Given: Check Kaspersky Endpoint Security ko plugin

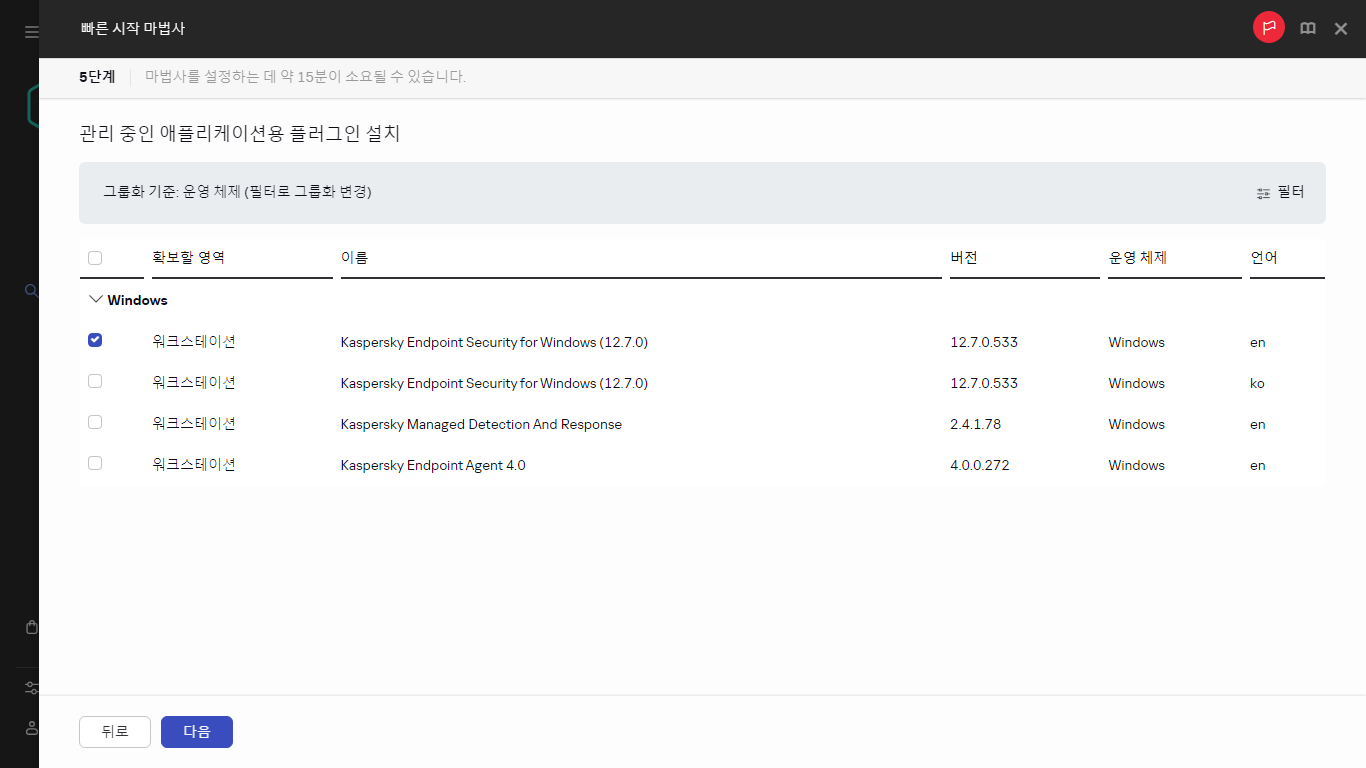Looking at the screenshot, I should click(x=95, y=381).
